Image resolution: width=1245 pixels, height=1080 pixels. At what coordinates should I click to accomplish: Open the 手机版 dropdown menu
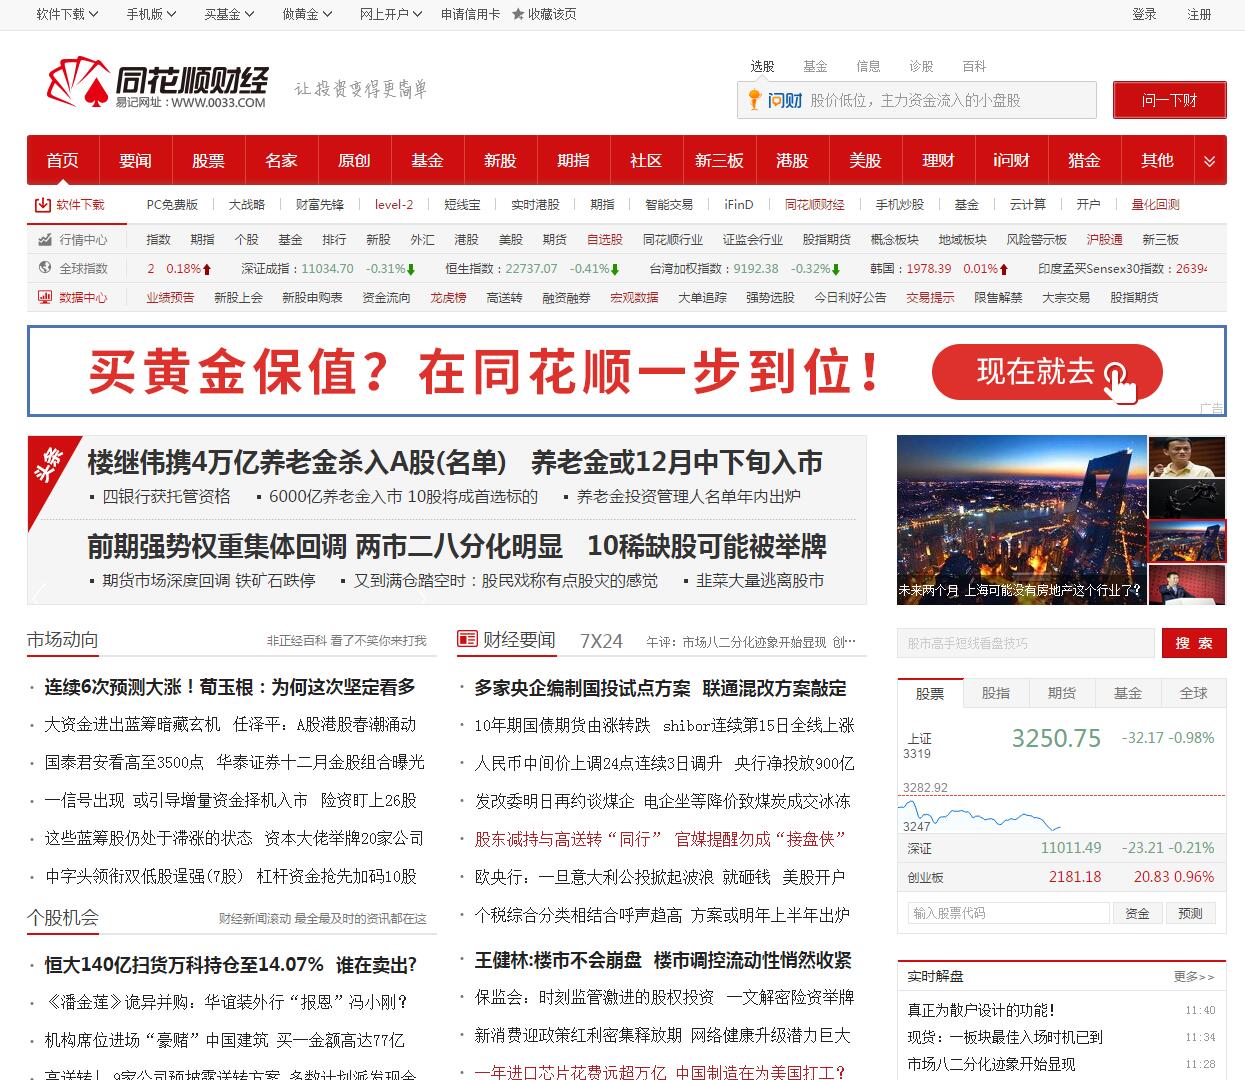(x=151, y=14)
